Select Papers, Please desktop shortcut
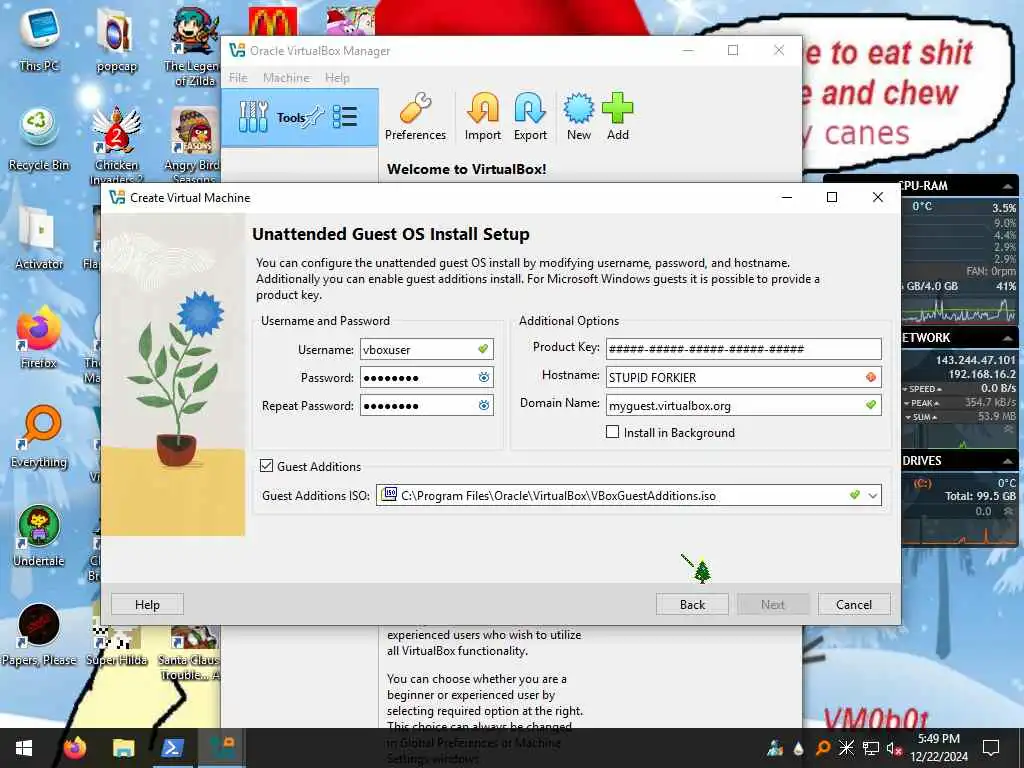The image size is (1024, 768). pyautogui.click(x=39, y=636)
